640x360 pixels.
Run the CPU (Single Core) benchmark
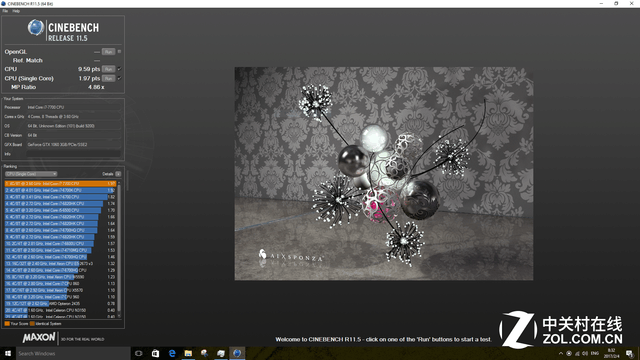(x=108, y=78)
